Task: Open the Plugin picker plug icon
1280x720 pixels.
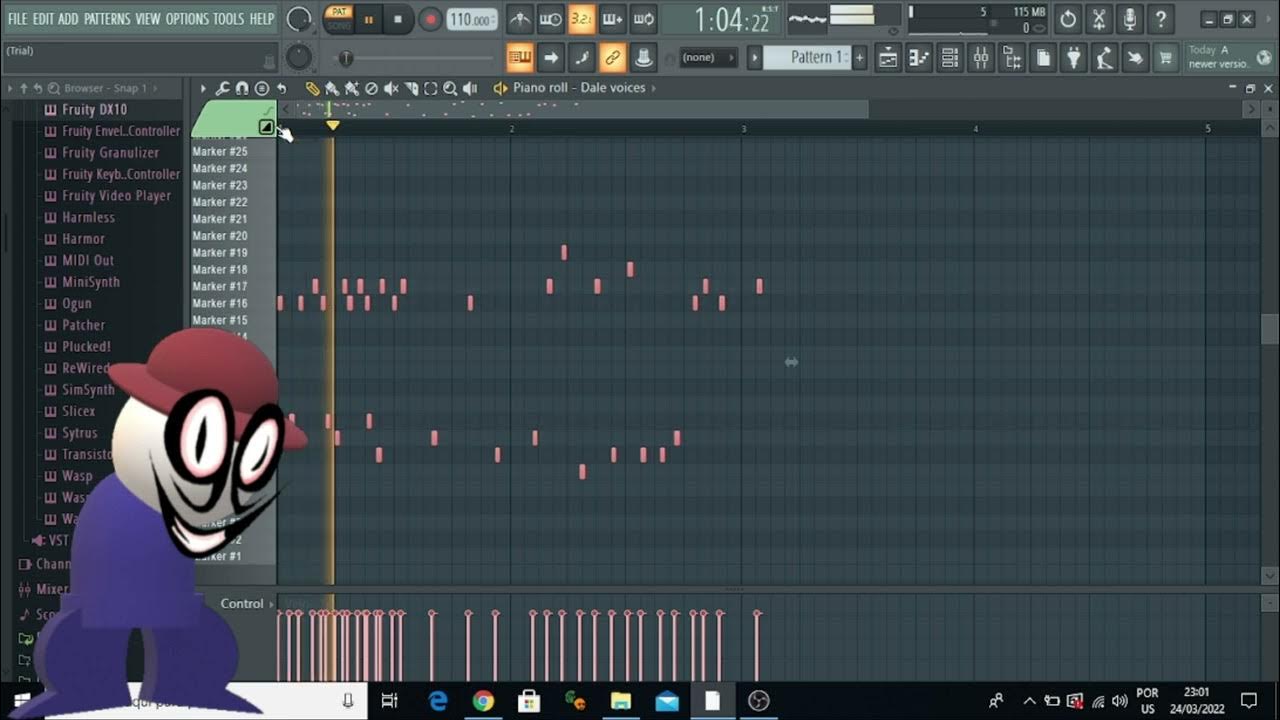Action: click(x=1074, y=58)
